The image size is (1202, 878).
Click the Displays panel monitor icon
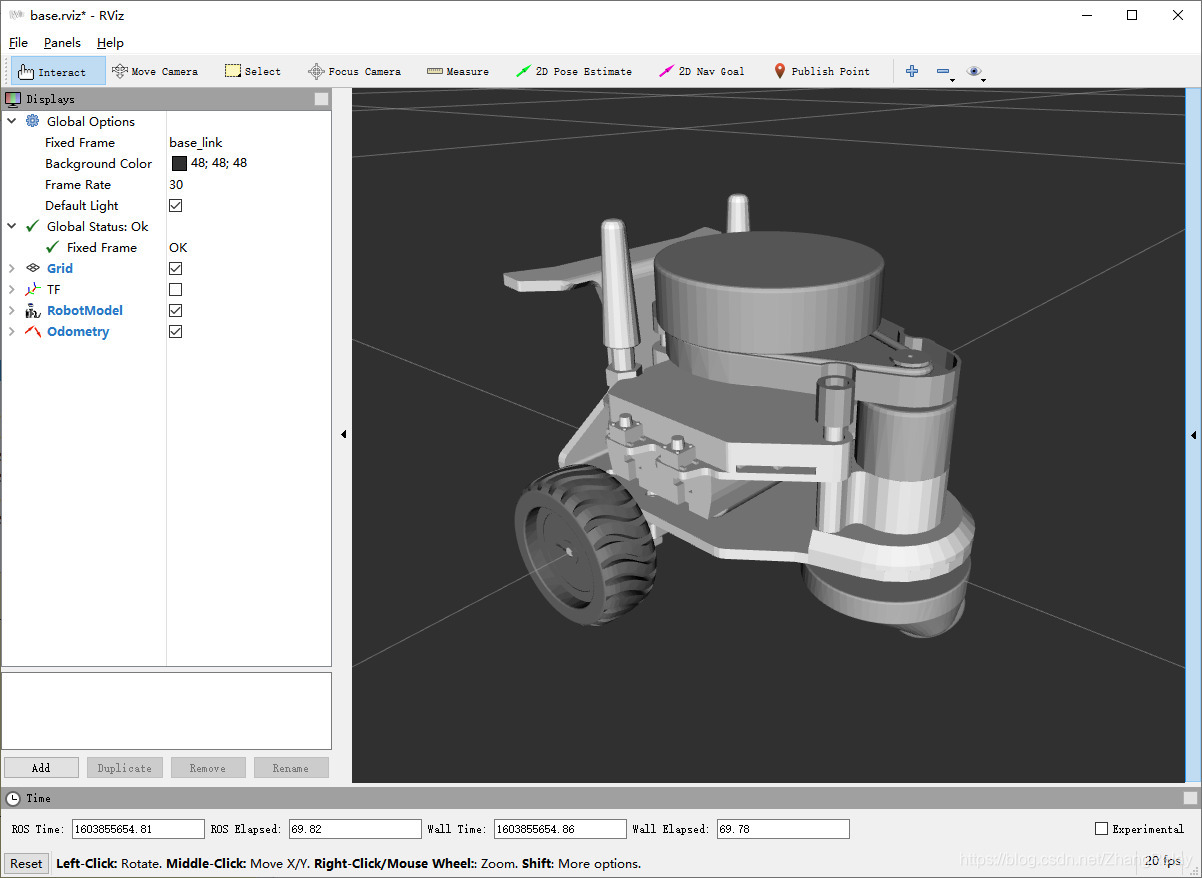(13, 99)
